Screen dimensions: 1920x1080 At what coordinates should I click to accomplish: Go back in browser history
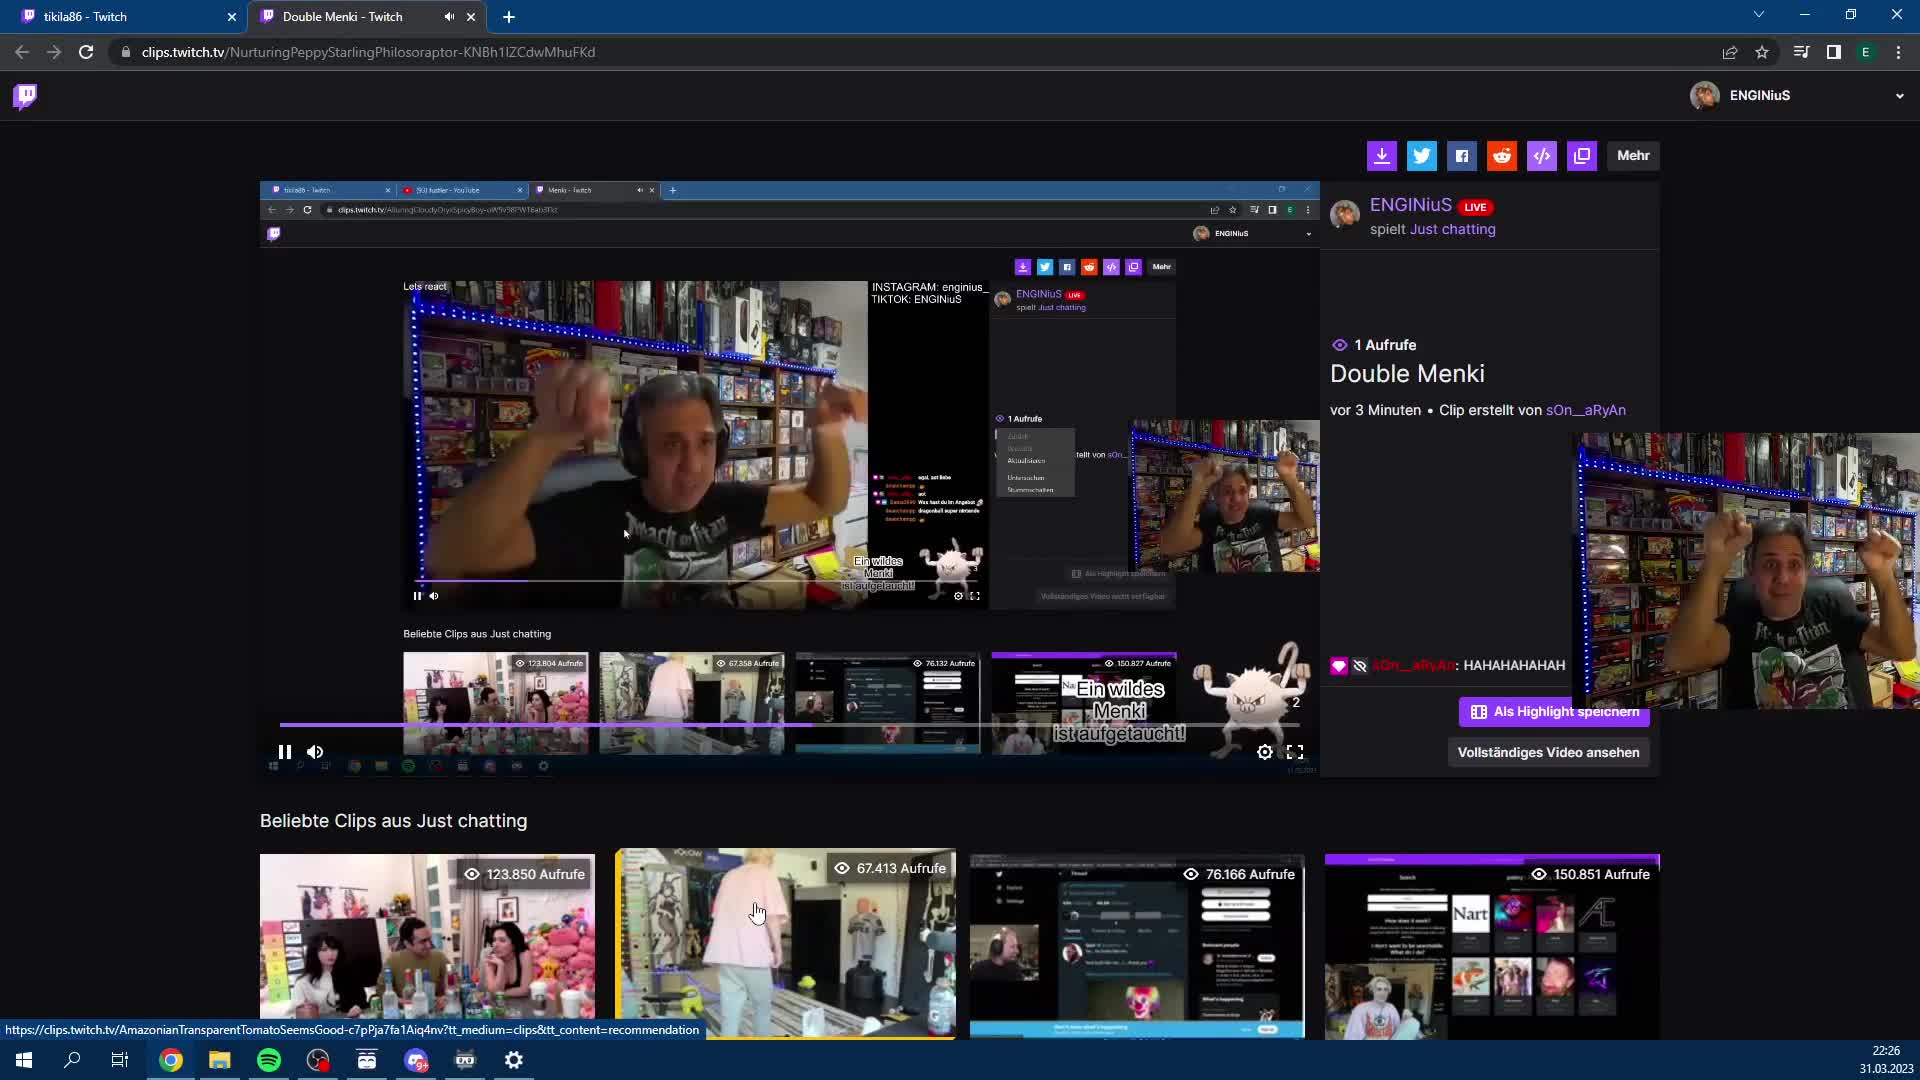click(x=22, y=52)
